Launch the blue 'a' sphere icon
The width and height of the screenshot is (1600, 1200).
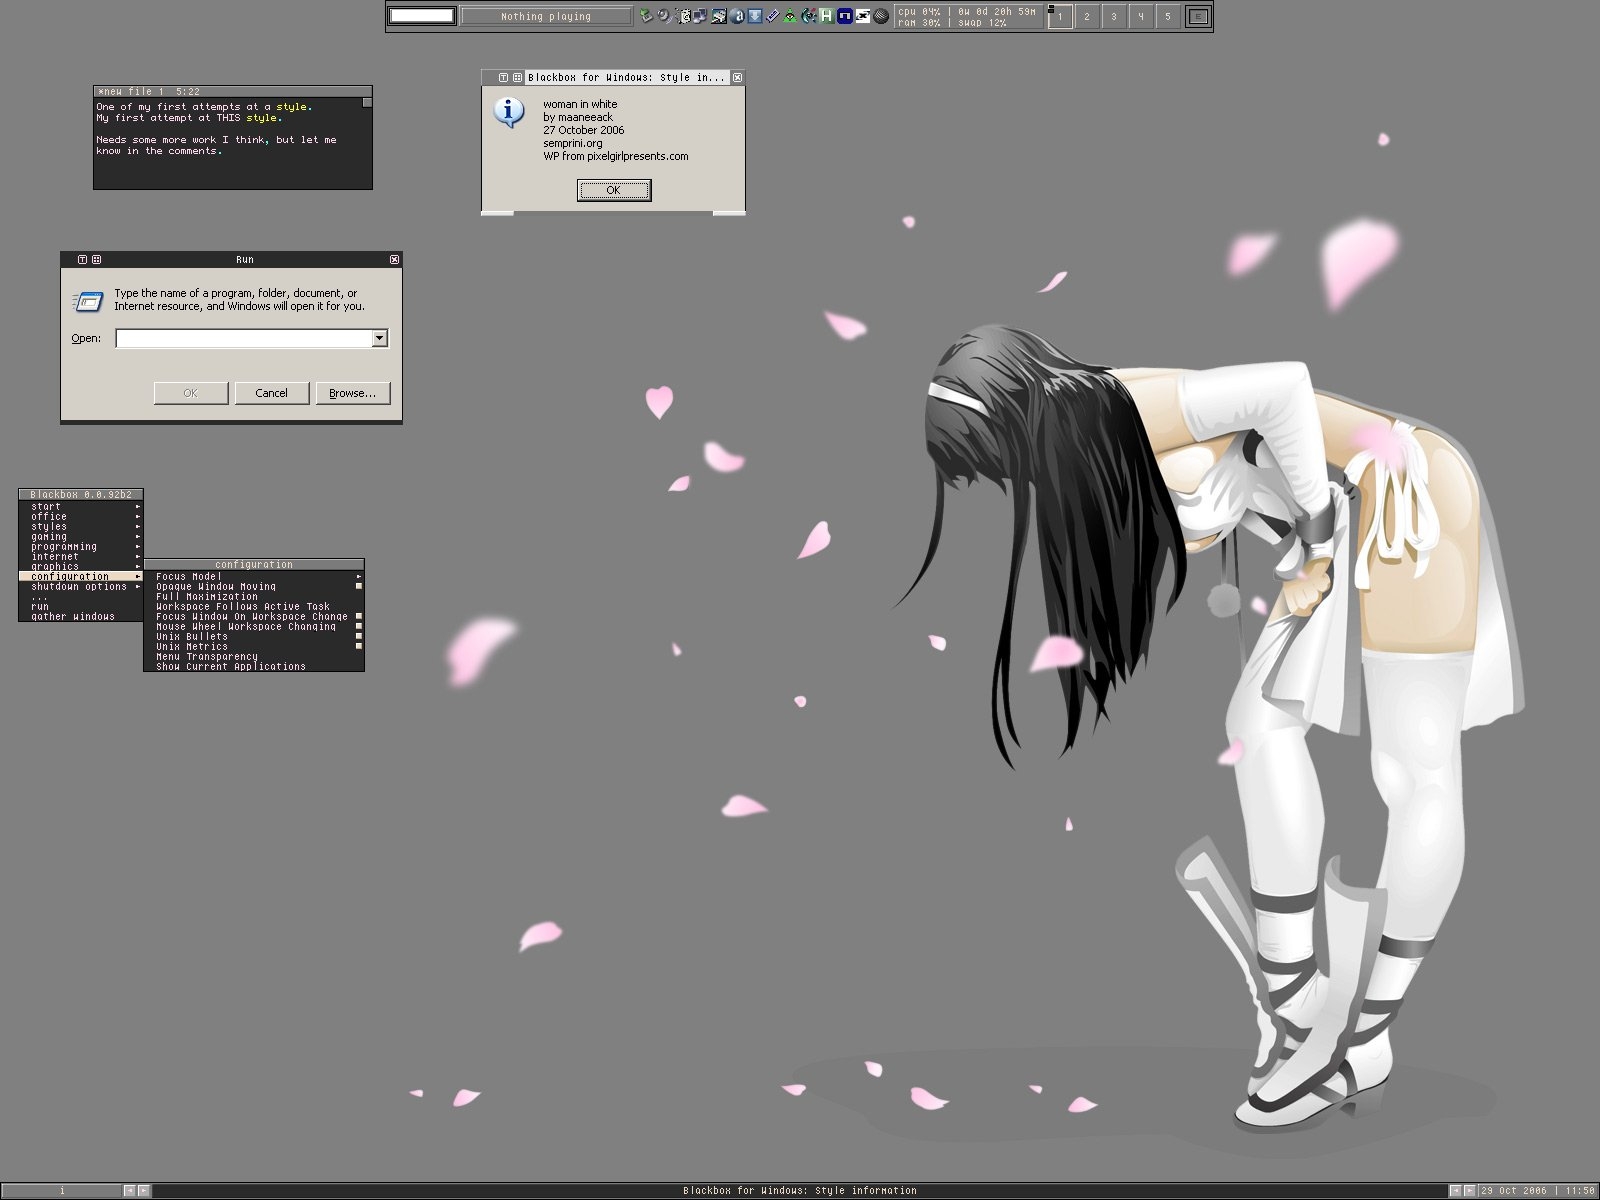(737, 16)
